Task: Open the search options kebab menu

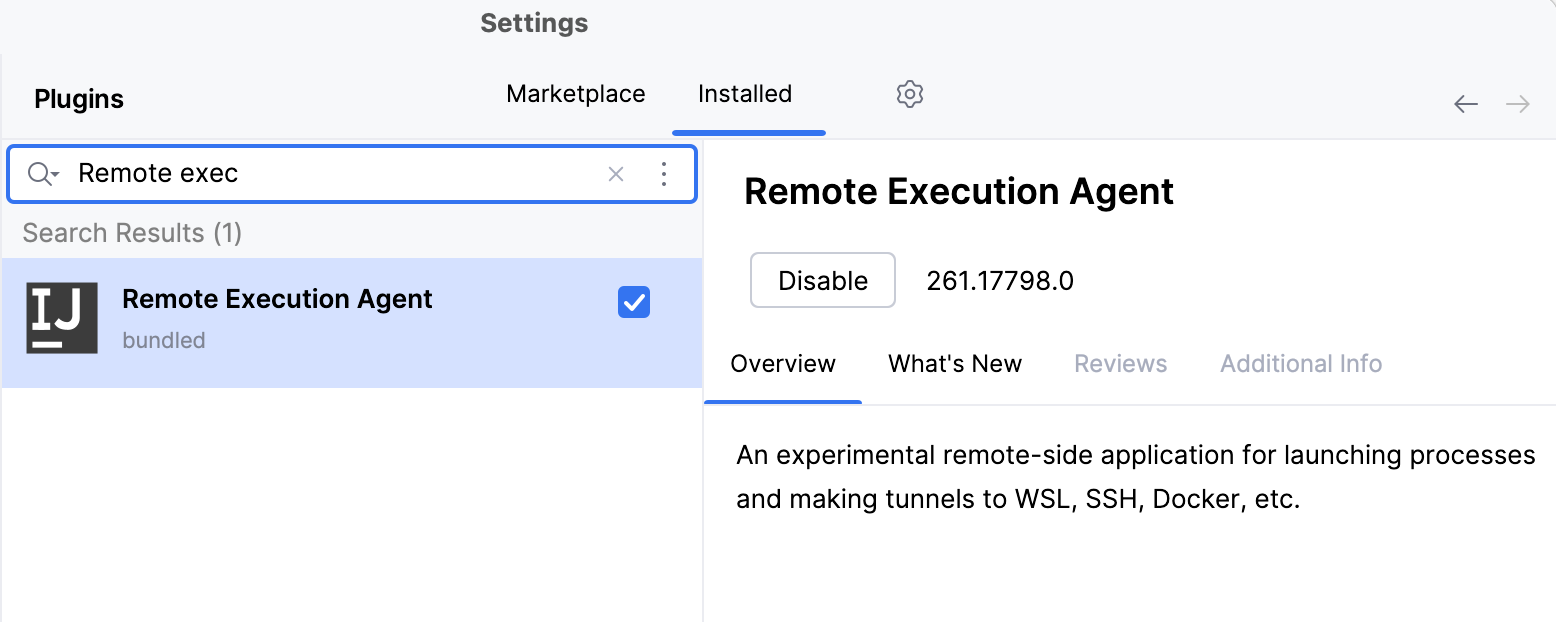Action: pyautogui.click(x=663, y=174)
